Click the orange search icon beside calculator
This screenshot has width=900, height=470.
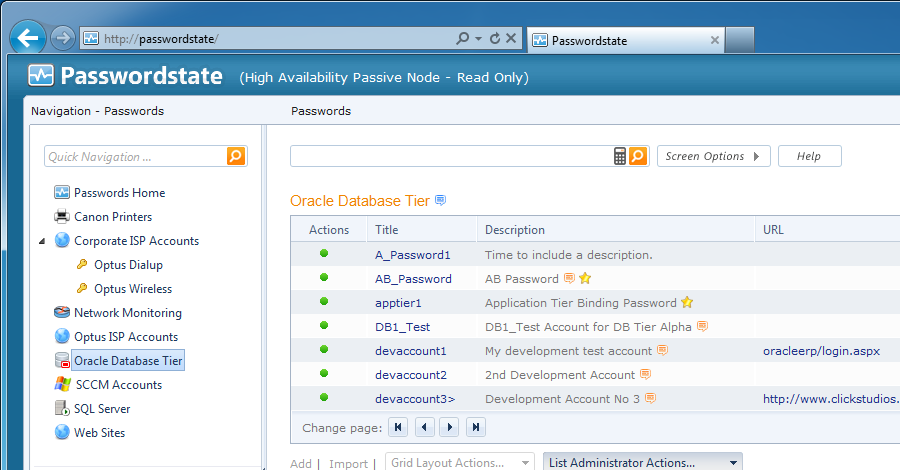point(638,156)
